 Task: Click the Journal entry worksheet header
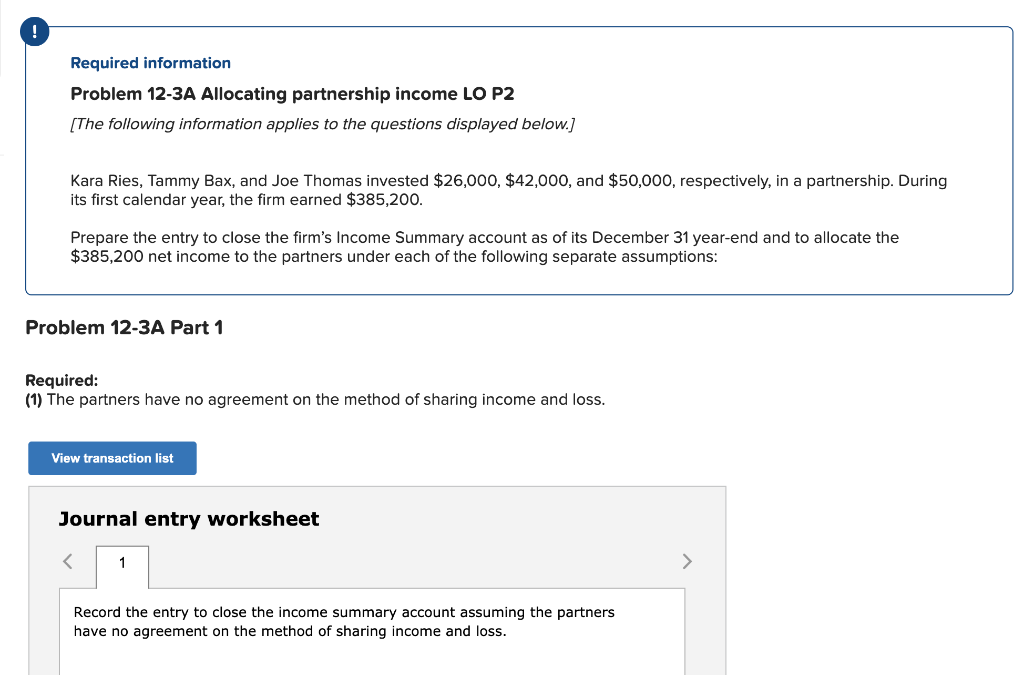188,519
